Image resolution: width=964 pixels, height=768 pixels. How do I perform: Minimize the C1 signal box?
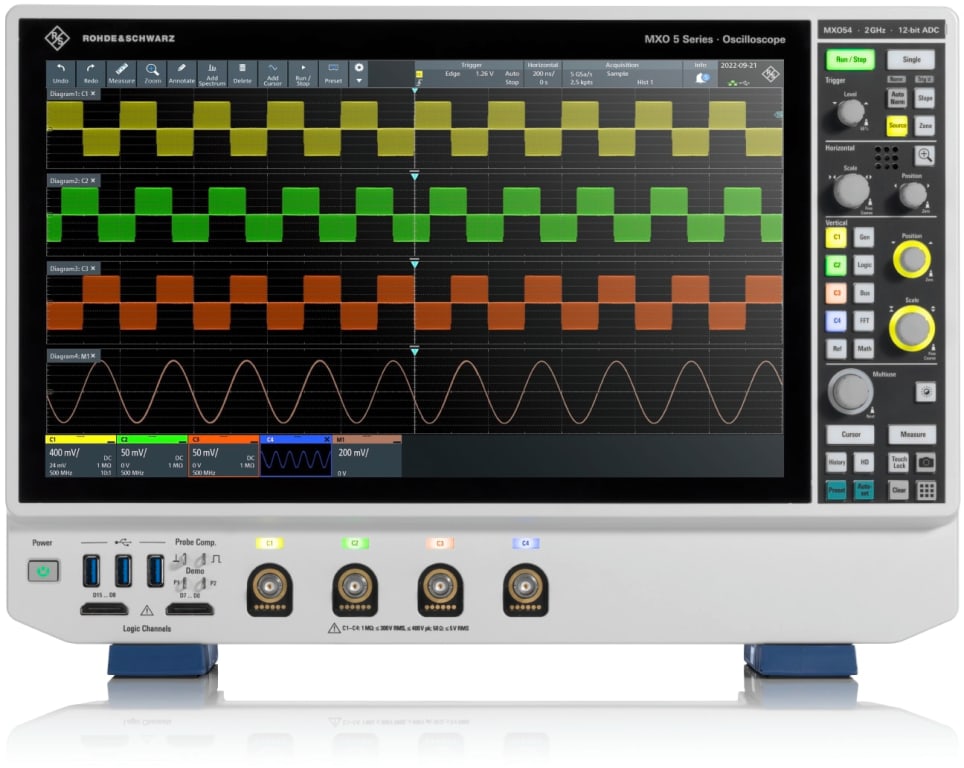pos(110,440)
